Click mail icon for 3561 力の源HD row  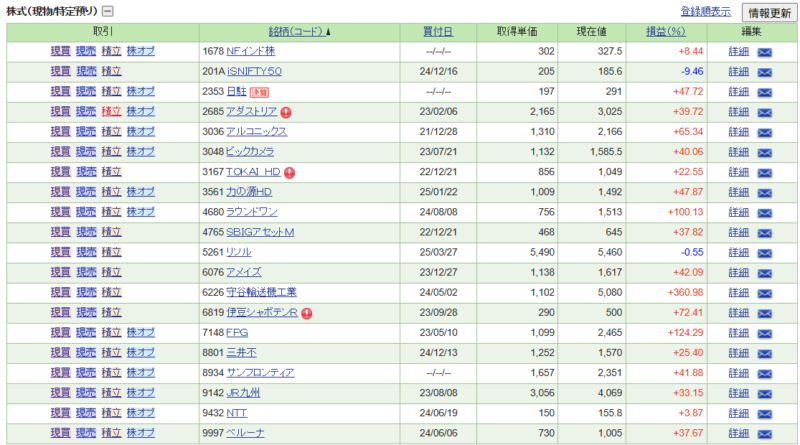click(x=764, y=193)
